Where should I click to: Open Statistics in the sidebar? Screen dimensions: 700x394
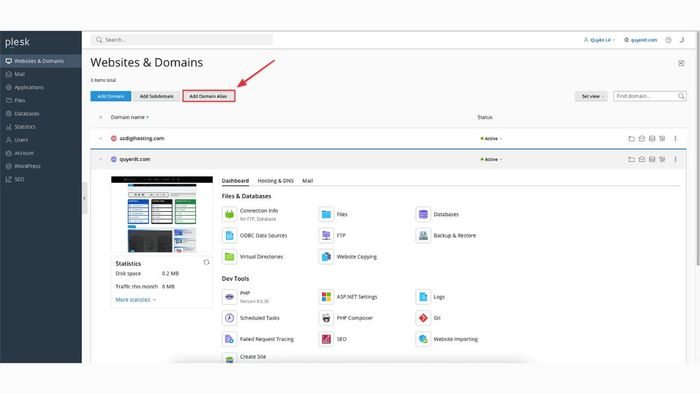pos(41,127)
